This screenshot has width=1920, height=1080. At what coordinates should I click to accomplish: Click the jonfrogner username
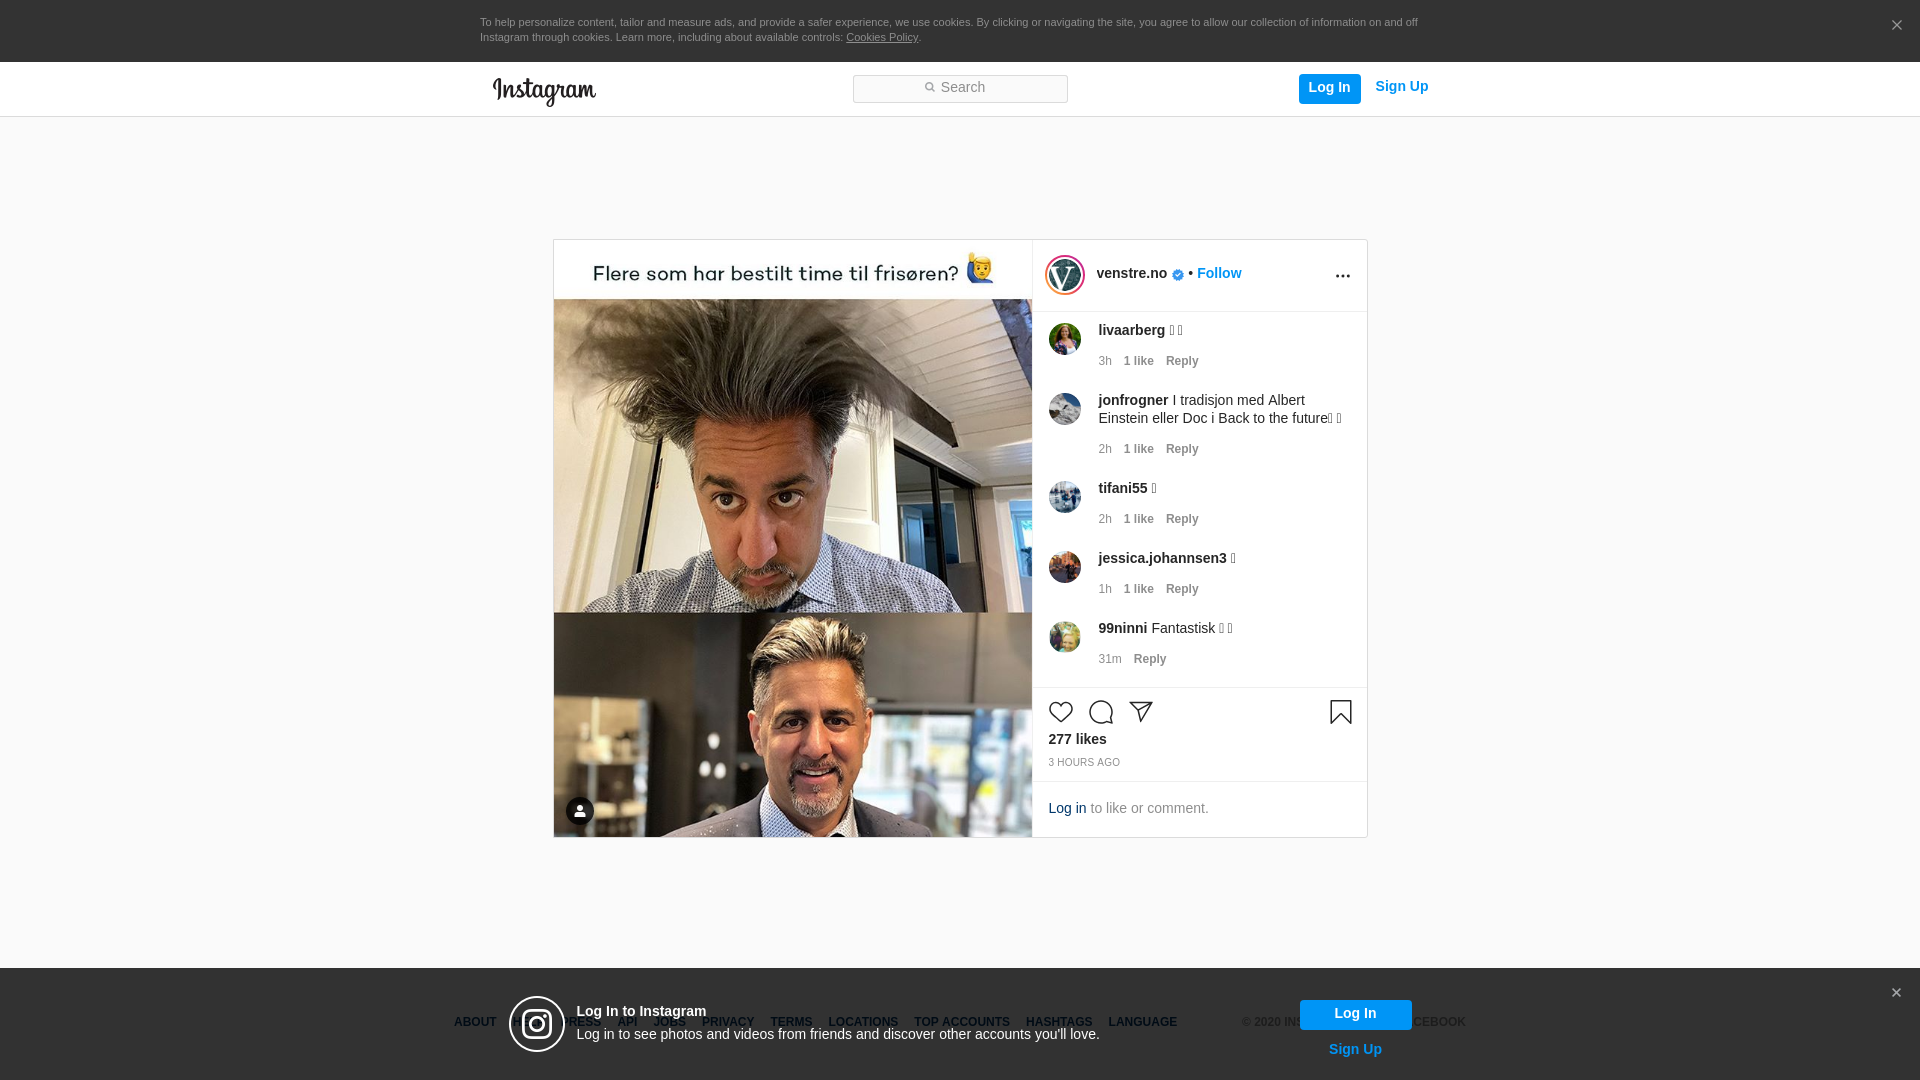point(1133,400)
